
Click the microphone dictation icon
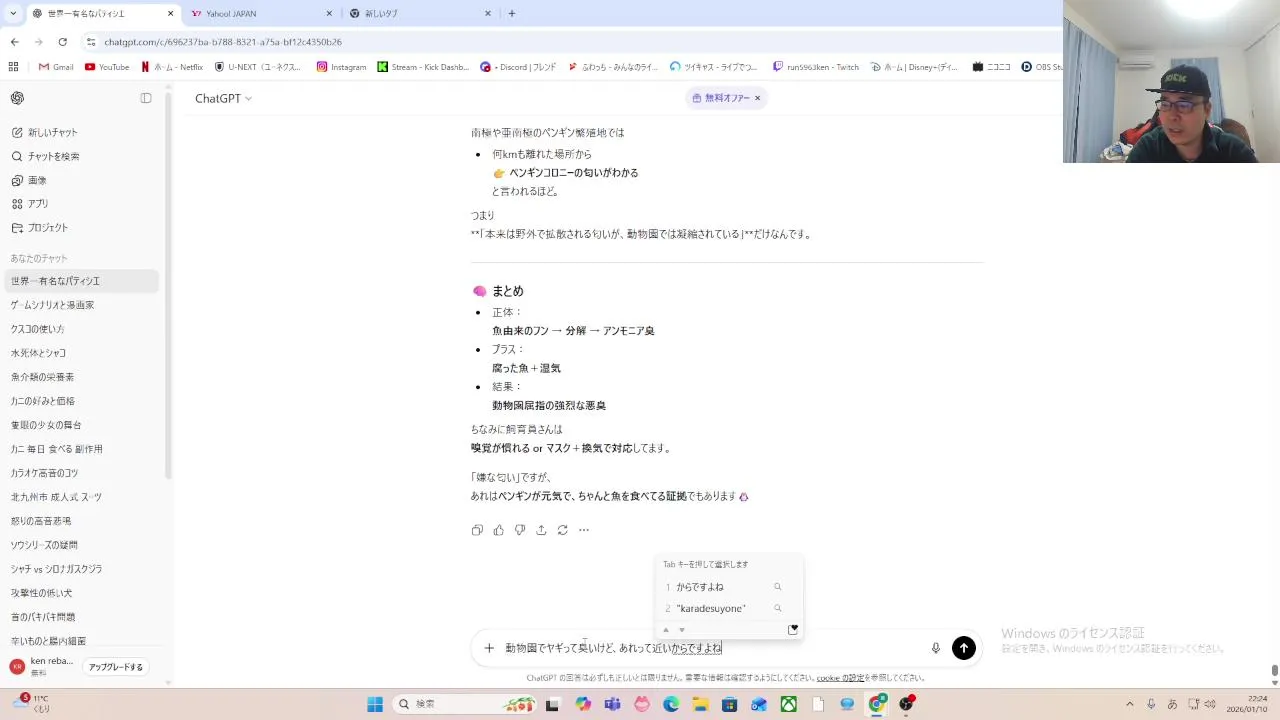coord(936,648)
